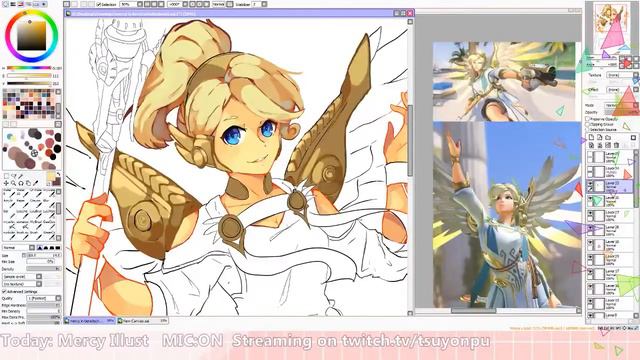Screen dimensions: 640x360
Task: Click the foreground color swatch
Action: tap(50, 176)
